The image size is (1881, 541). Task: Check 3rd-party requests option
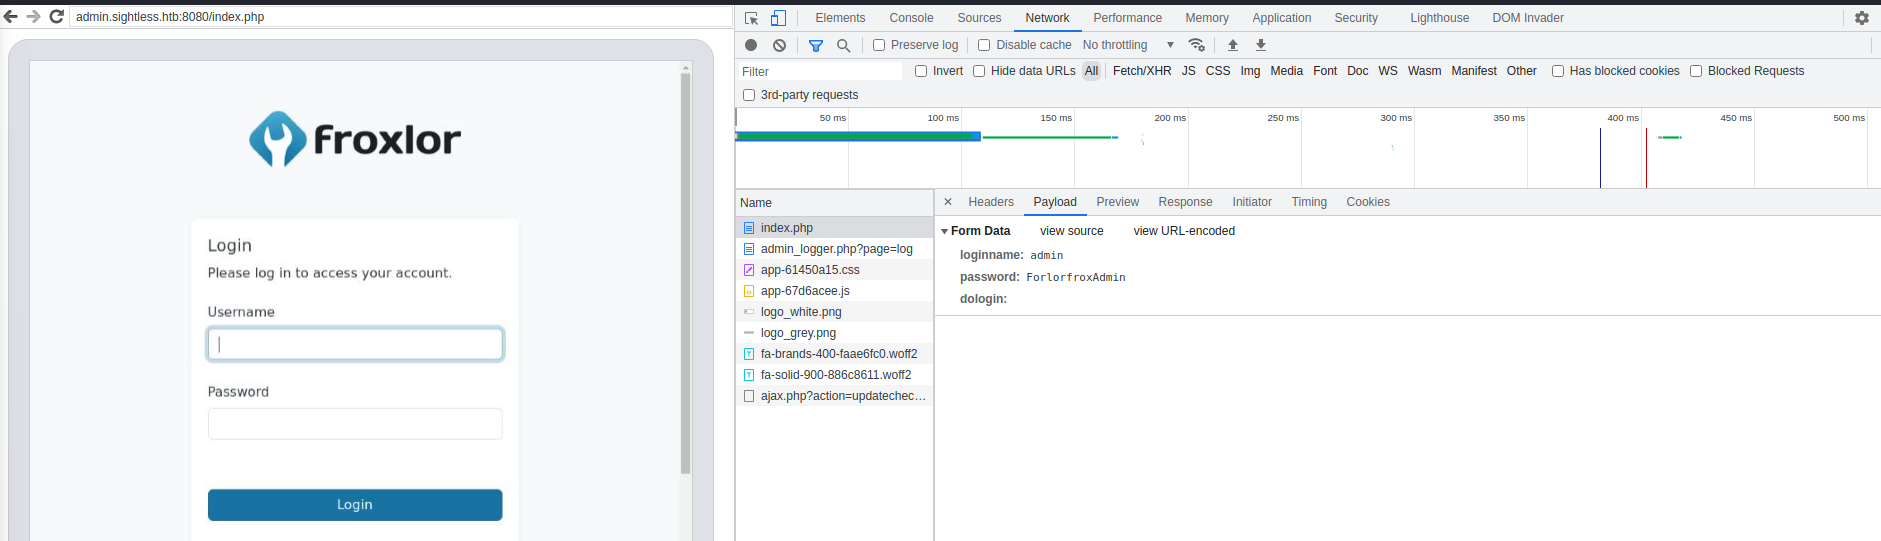(749, 95)
